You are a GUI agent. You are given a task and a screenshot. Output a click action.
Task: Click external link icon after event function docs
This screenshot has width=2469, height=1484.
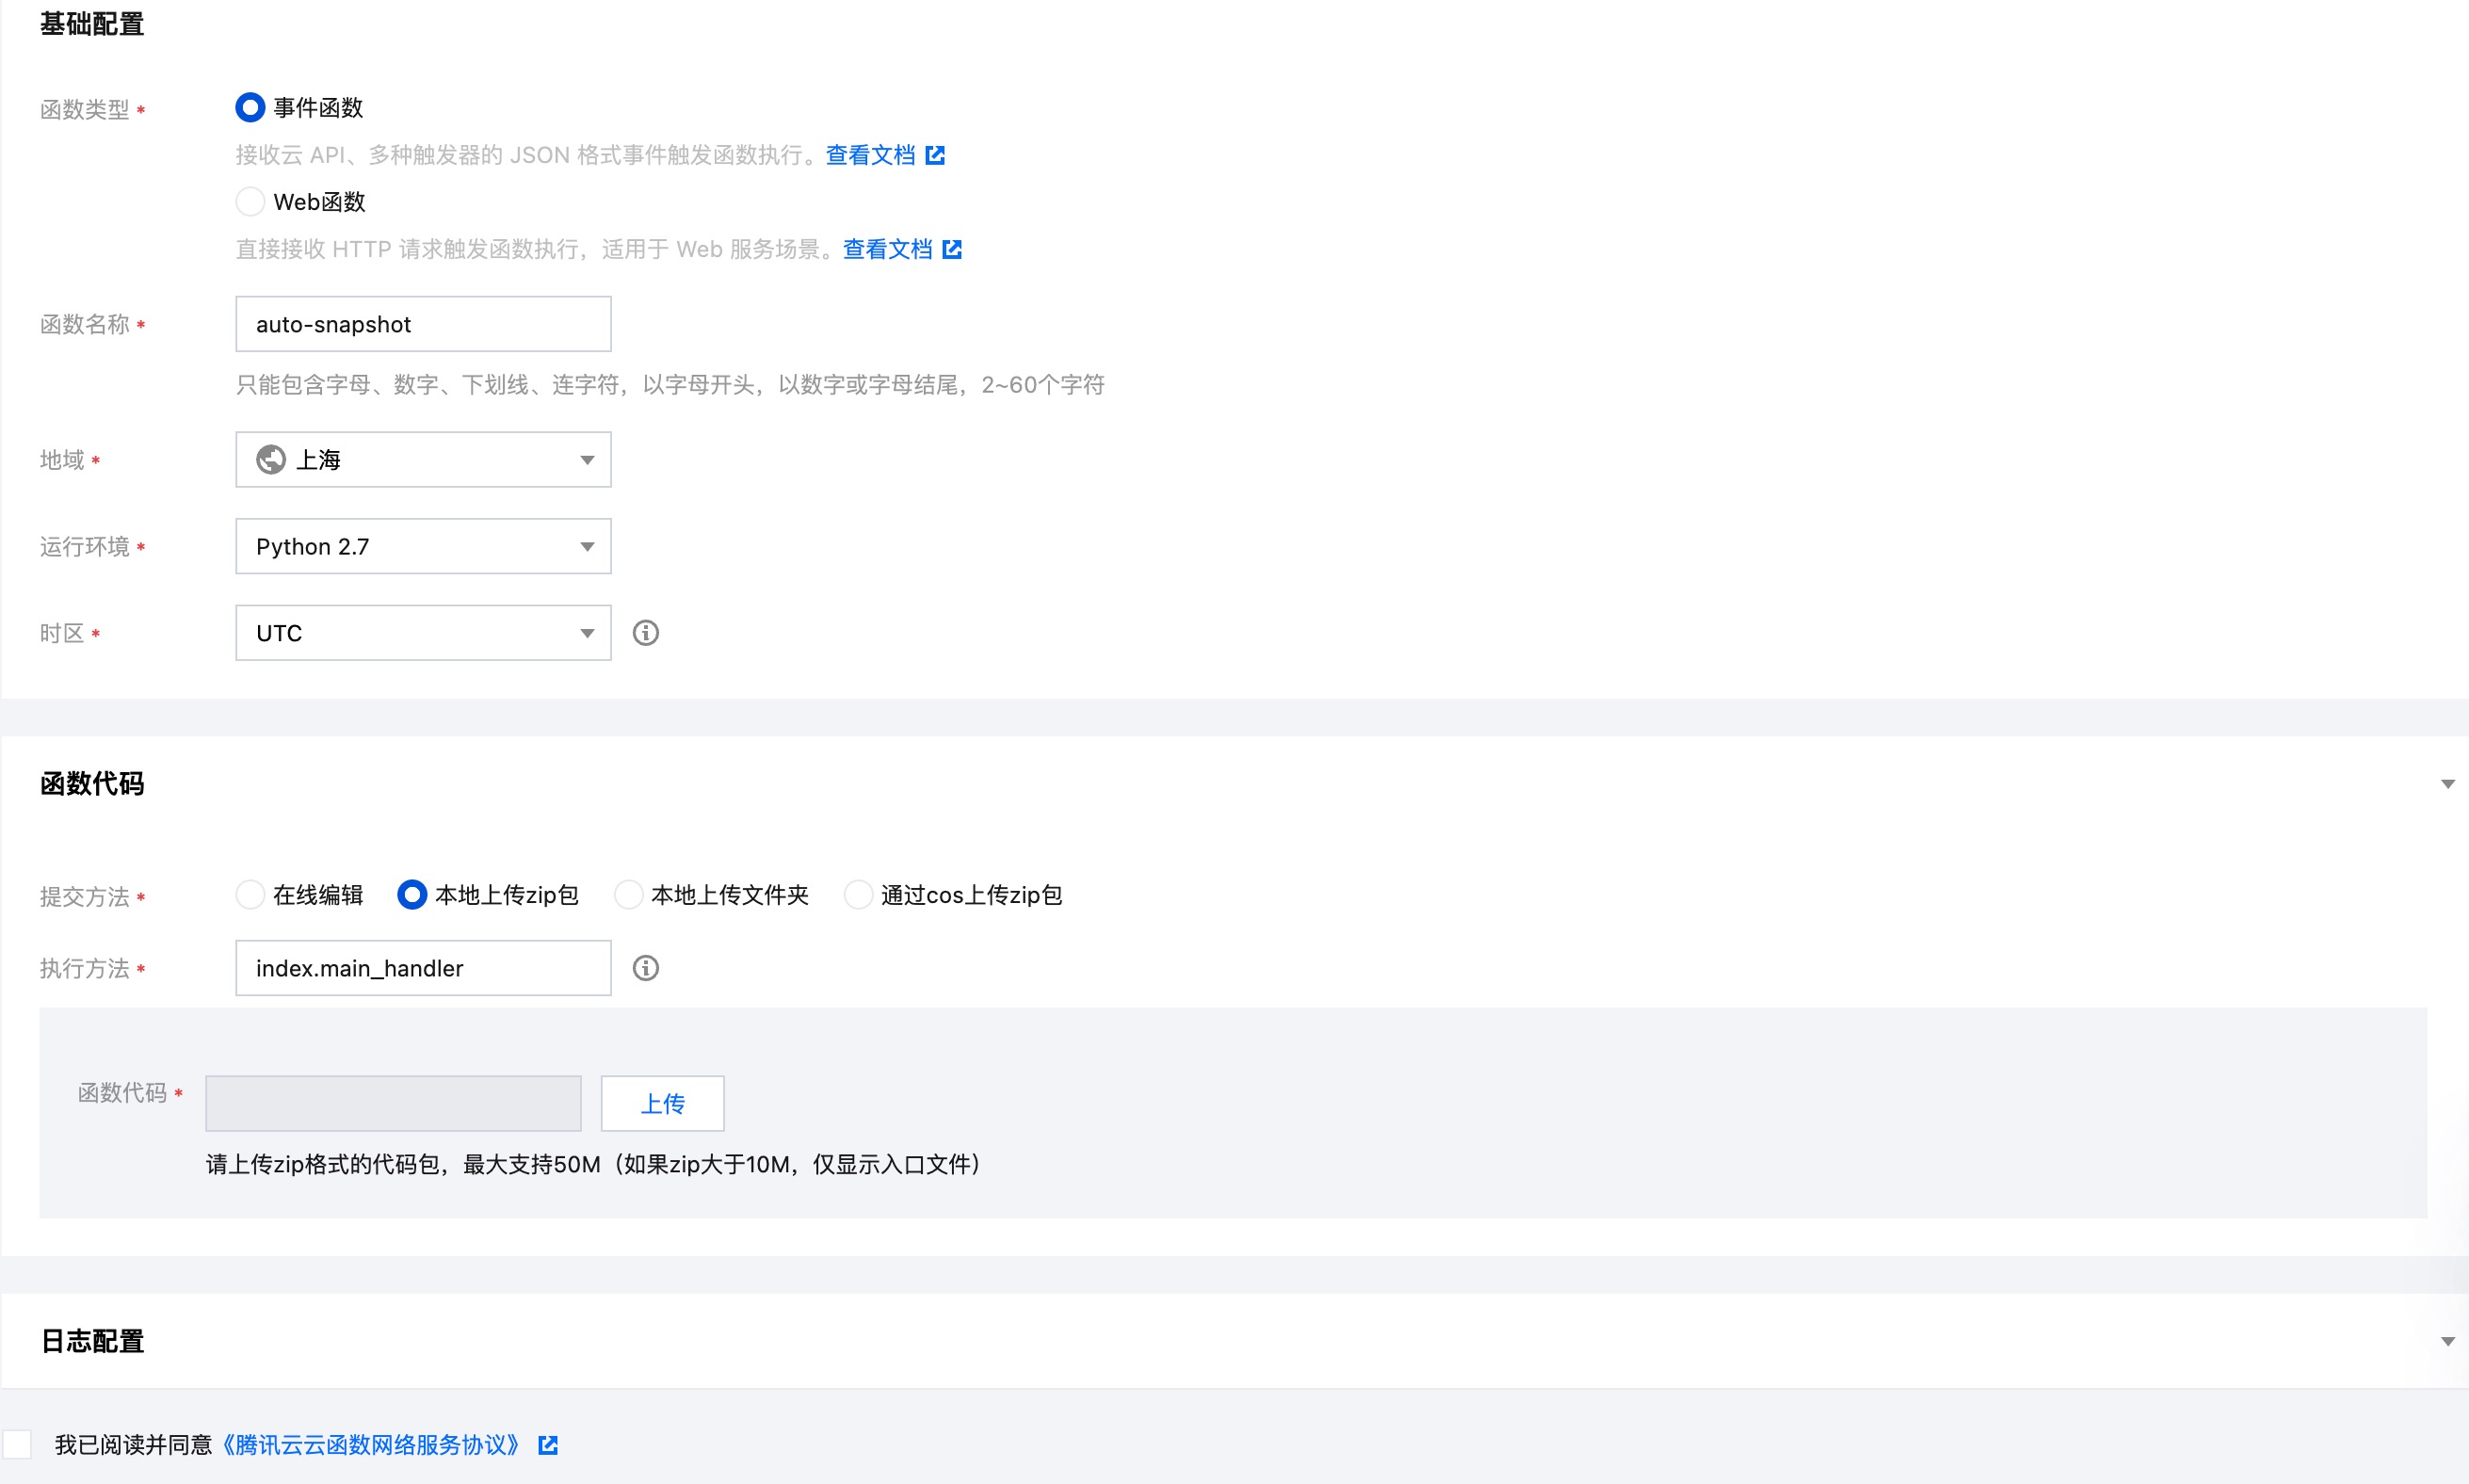click(935, 155)
